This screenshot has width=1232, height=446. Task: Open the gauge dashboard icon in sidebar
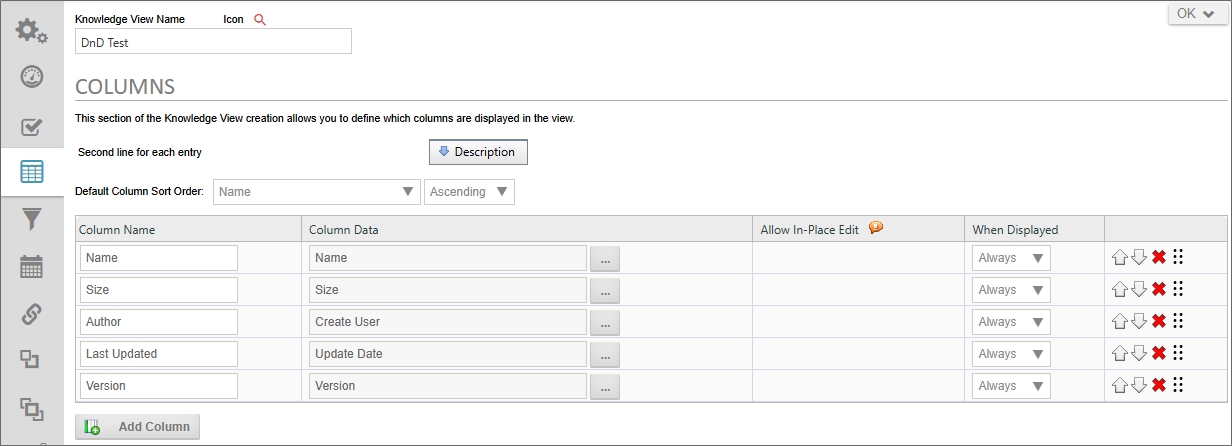pos(31,77)
